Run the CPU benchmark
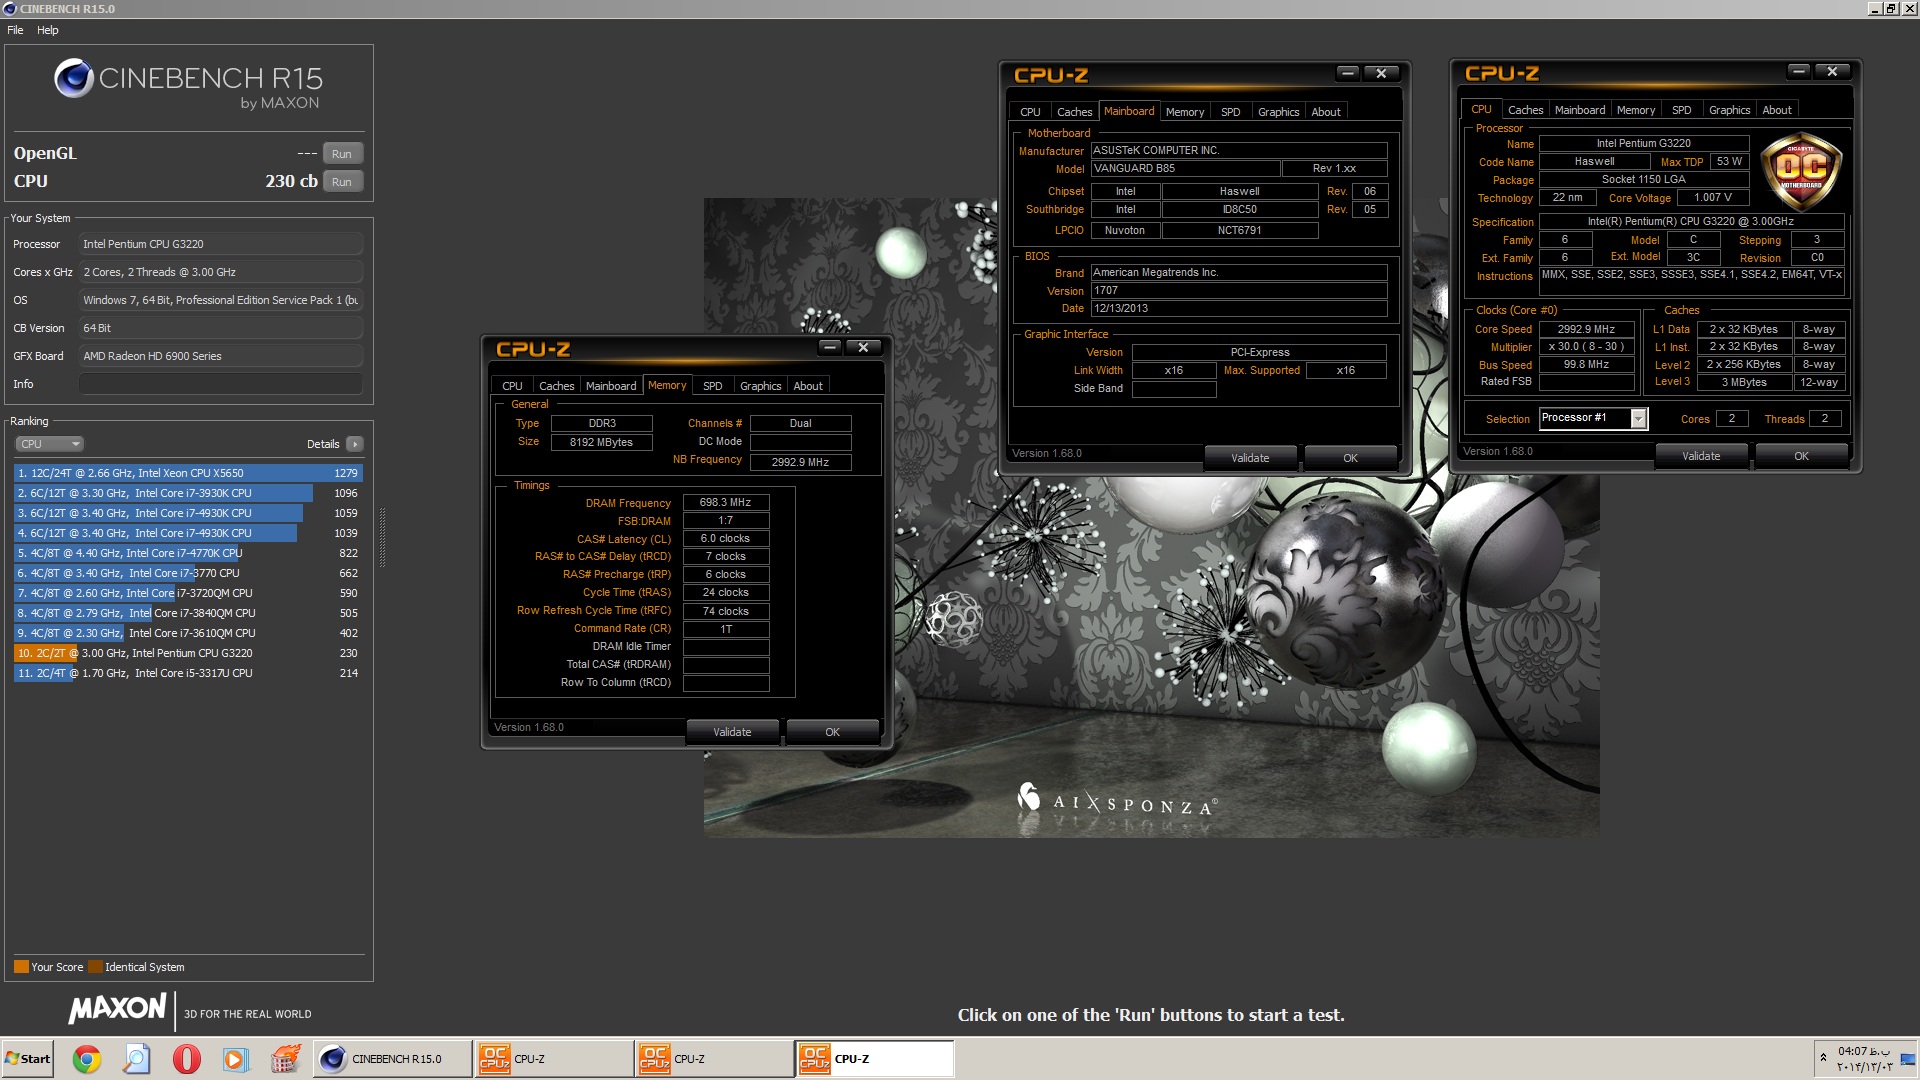This screenshot has width=1920, height=1080. click(342, 182)
